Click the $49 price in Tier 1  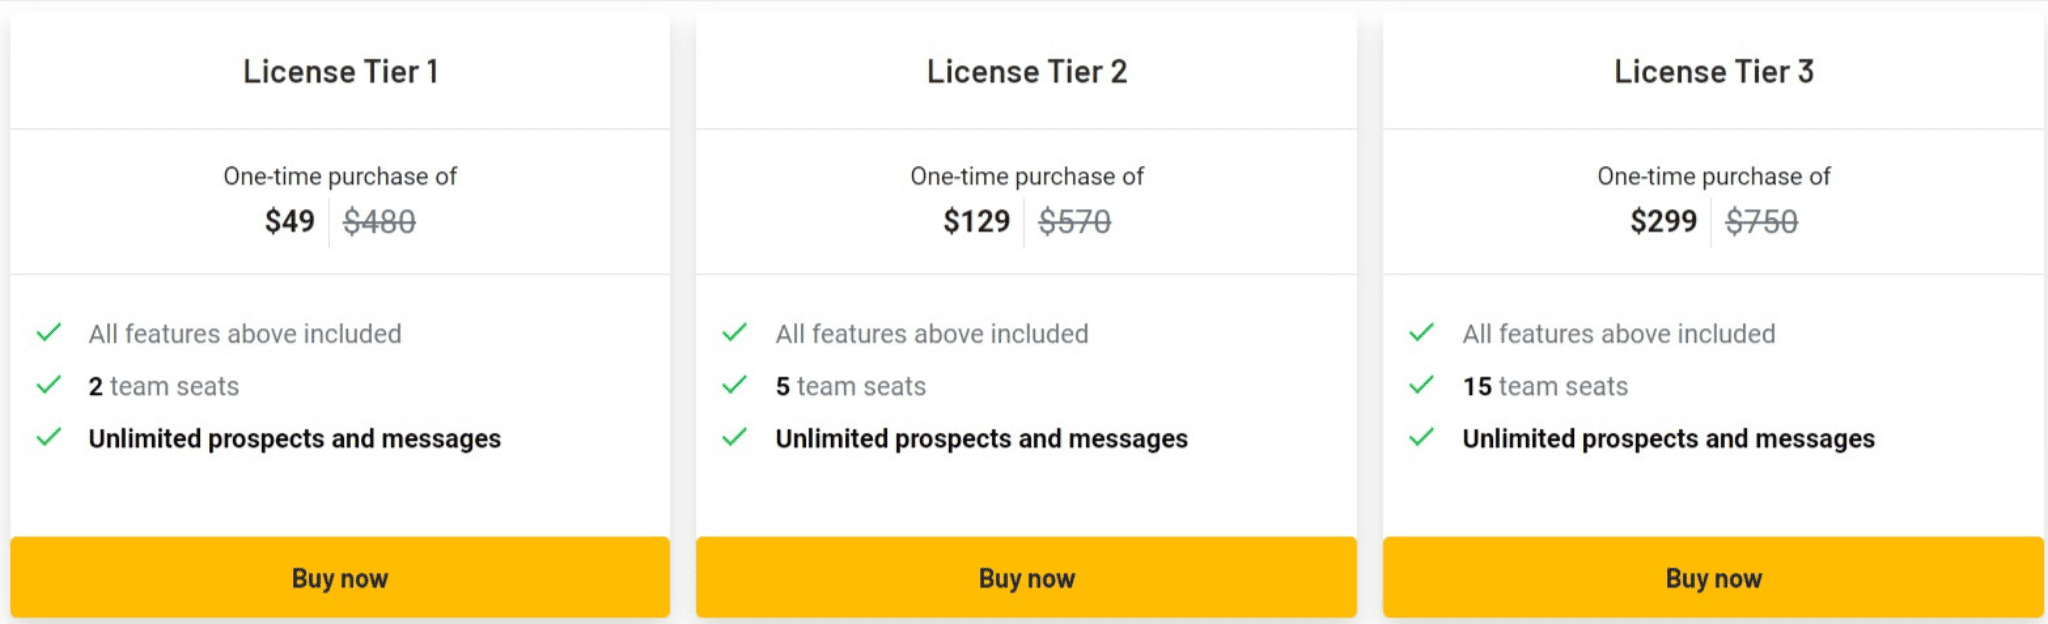[290, 221]
